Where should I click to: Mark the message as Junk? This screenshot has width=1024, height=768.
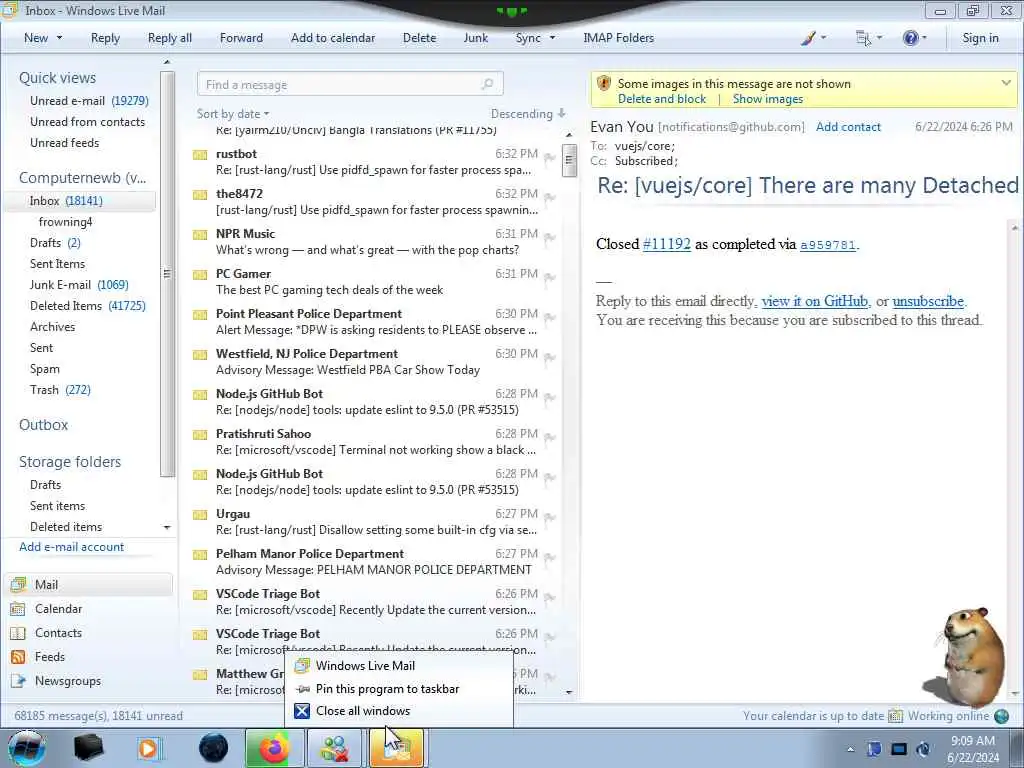coord(475,38)
